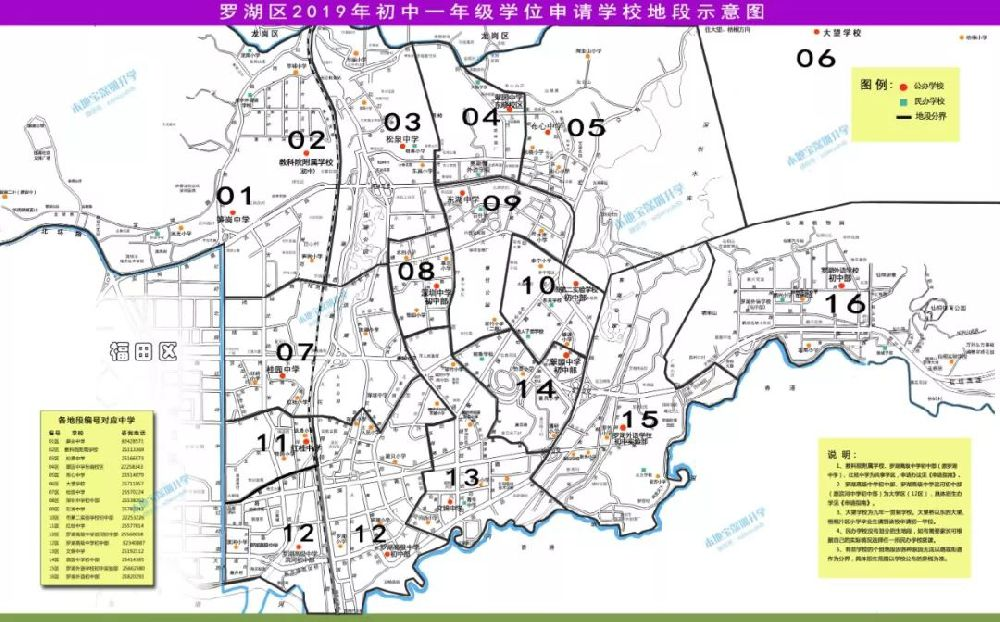Click the 龙岗区 label above zone 04

pos(496,36)
